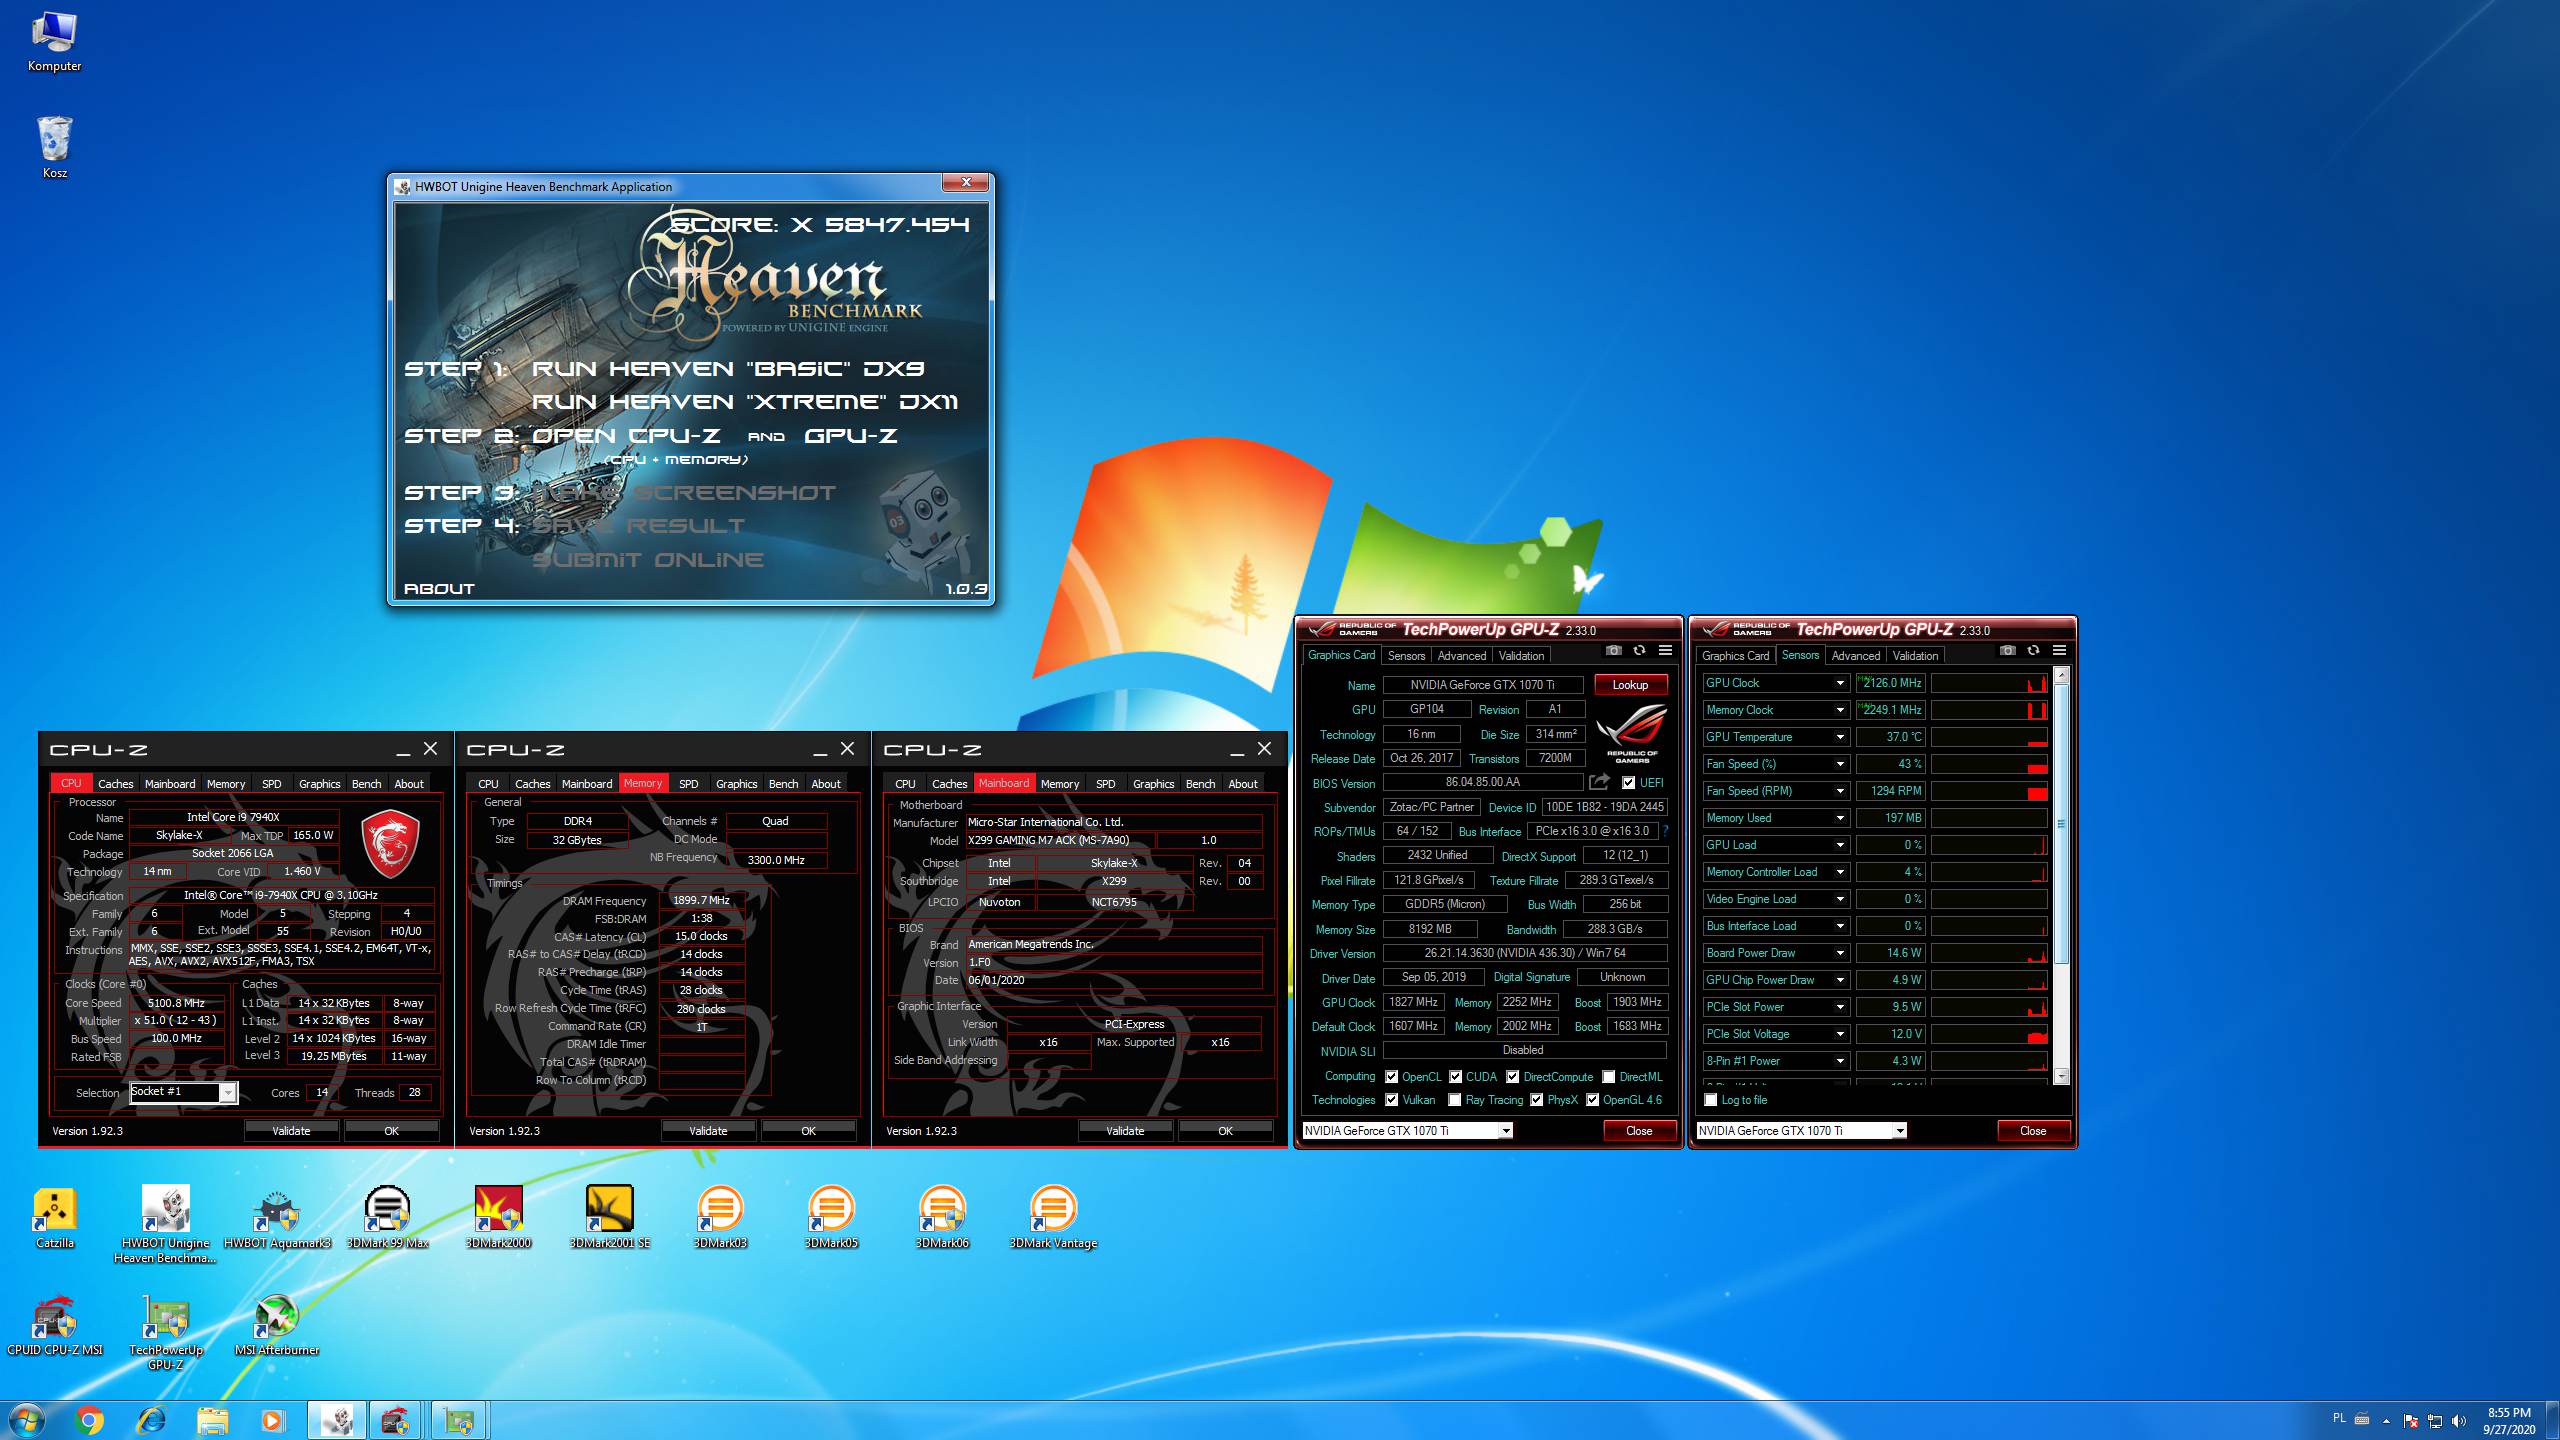Toggle DirectML checkbox in GPU-Z
Image resolution: width=2560 pixels, height=1440 pixels.
coord(1608,1077)
